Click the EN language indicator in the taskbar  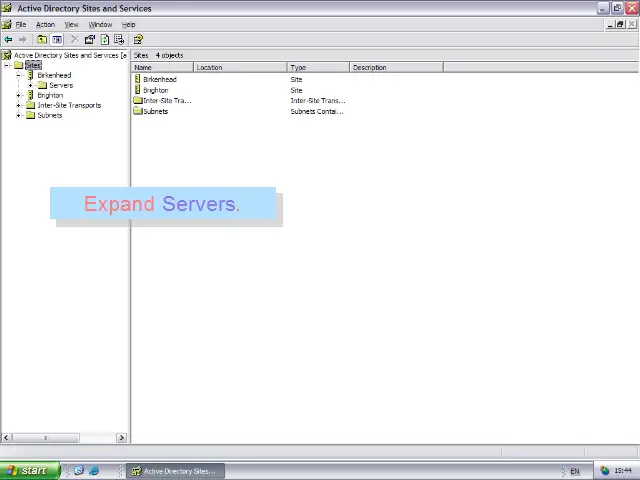575,471
